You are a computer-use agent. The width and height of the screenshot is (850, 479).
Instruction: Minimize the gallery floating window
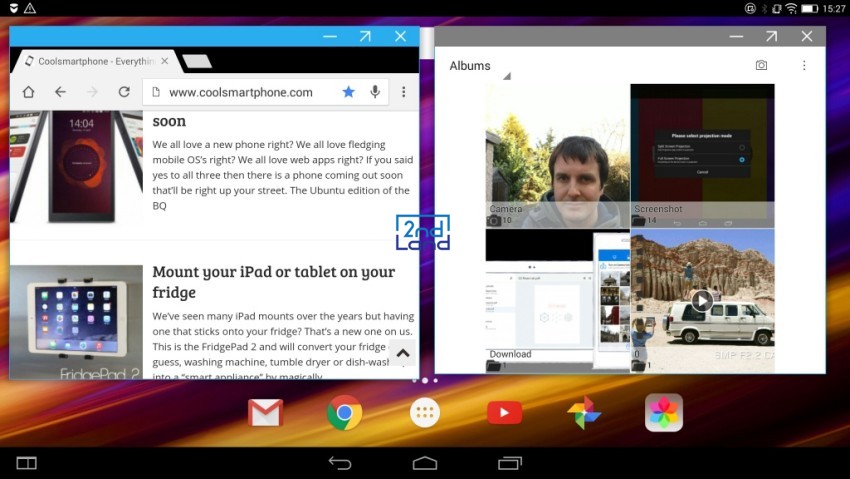[x=736, y=36]
